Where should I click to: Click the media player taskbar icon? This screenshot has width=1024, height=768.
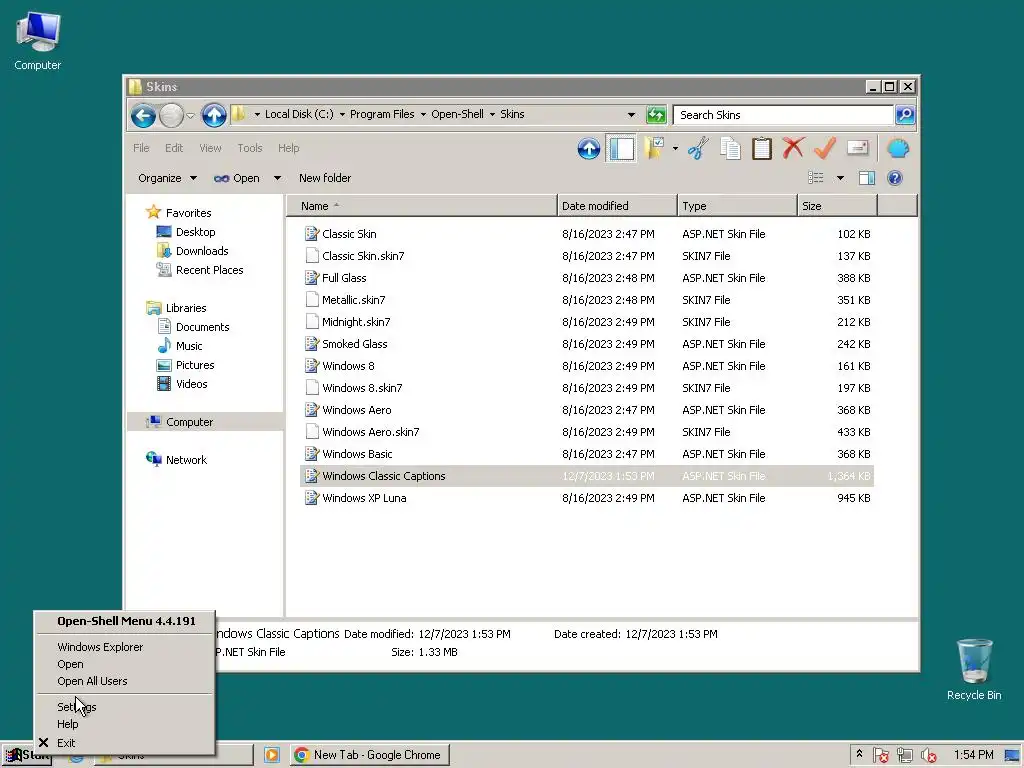tap(272, 755)
